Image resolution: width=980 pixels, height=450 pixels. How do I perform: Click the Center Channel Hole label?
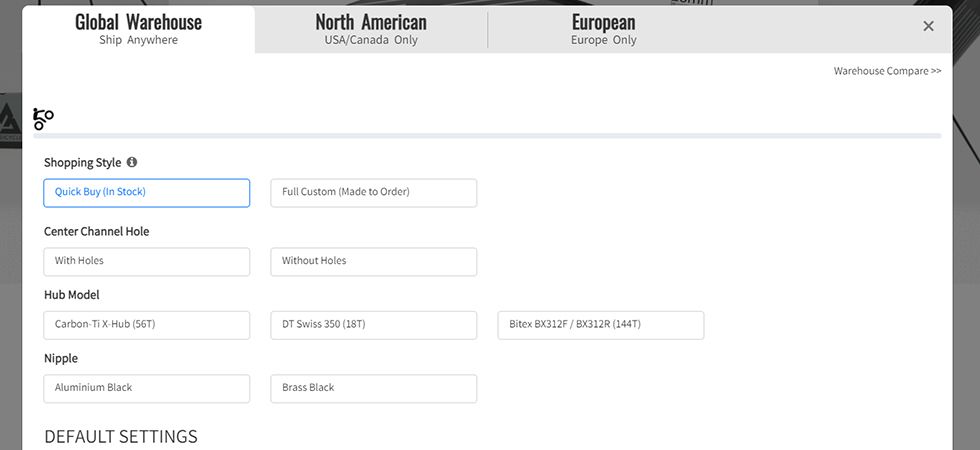click(96, 231)
